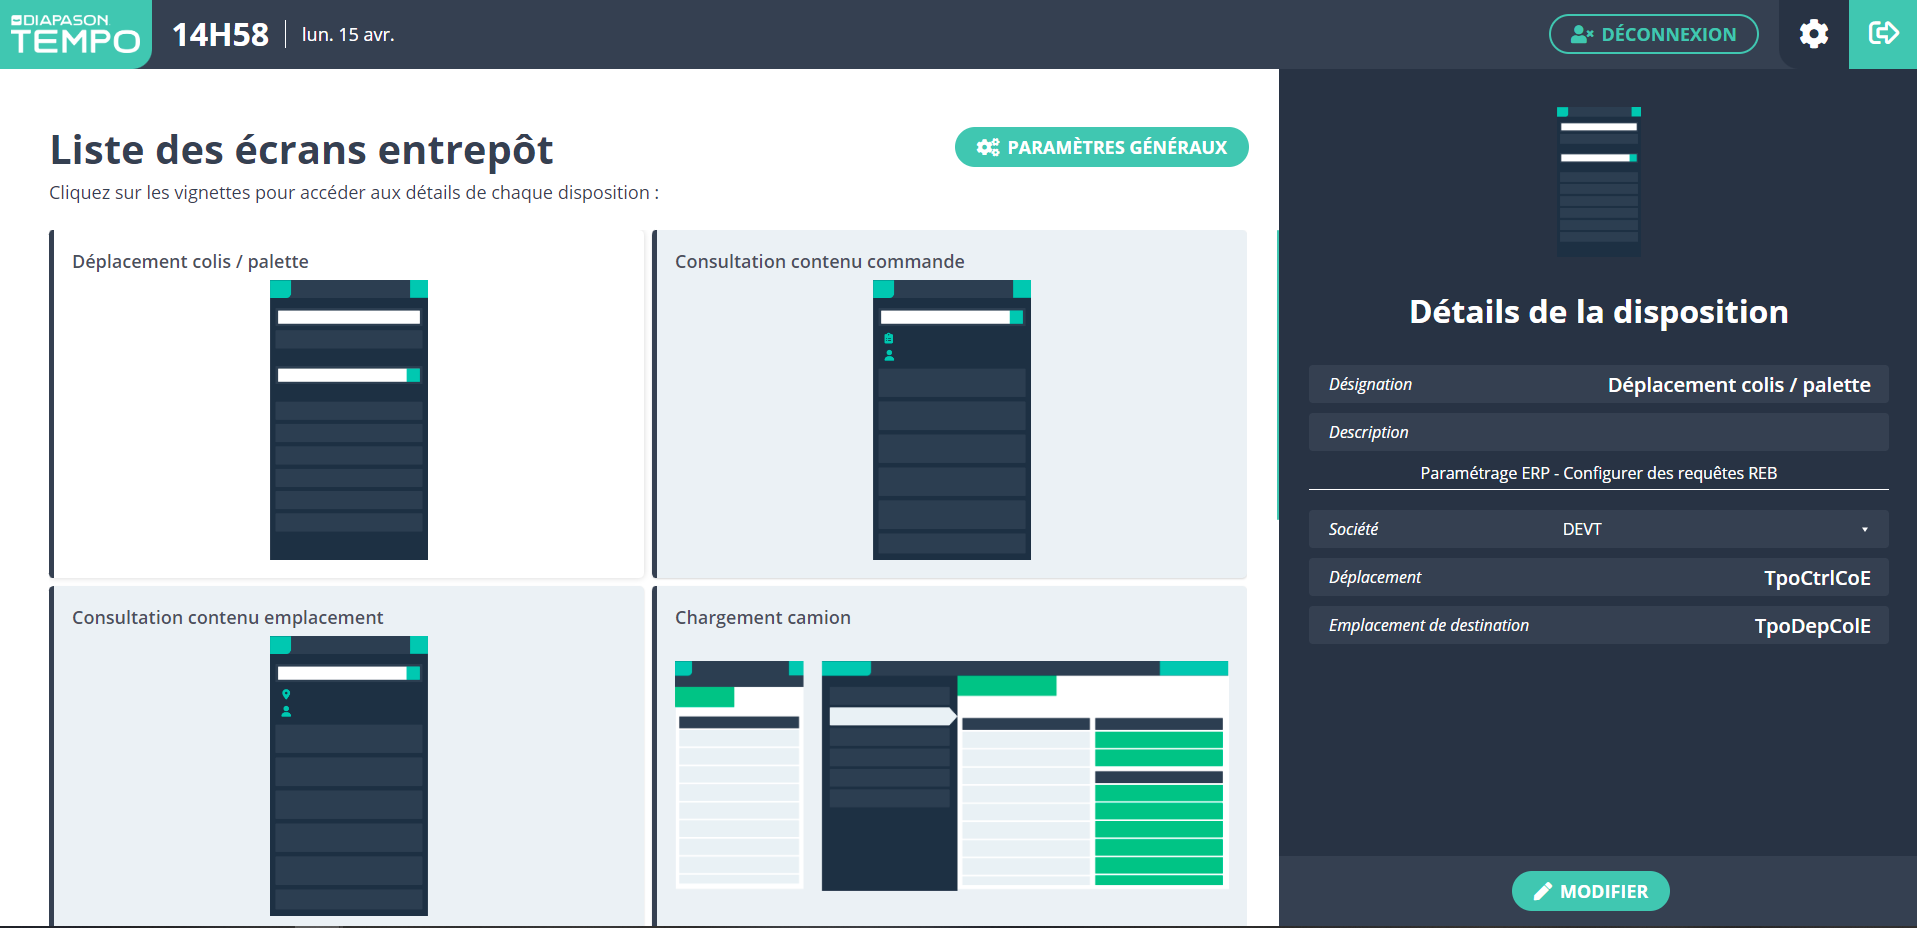Viewport: 1917px width, 928px height.
Task: Click the Modifier button
Action: [1590, 891]
